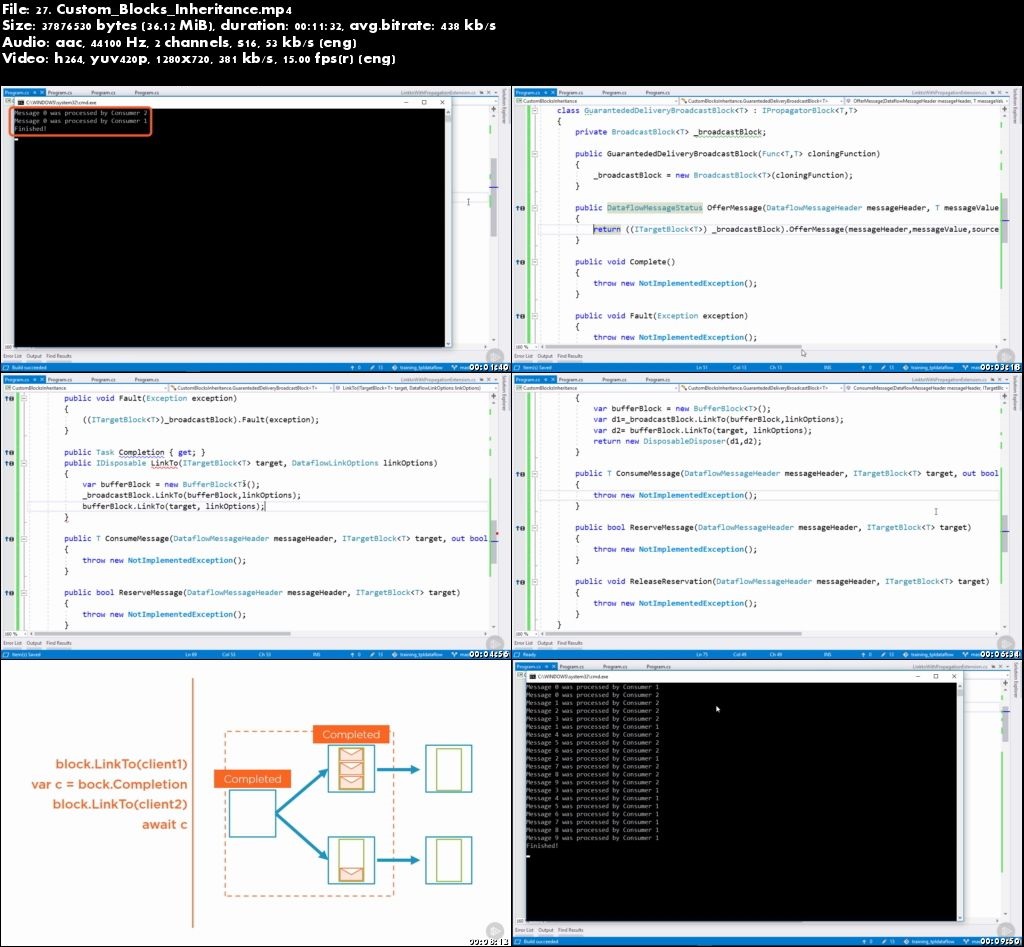Minimize the cmd.exe console window in 00:09:50 frame

[x=918, y=677]
